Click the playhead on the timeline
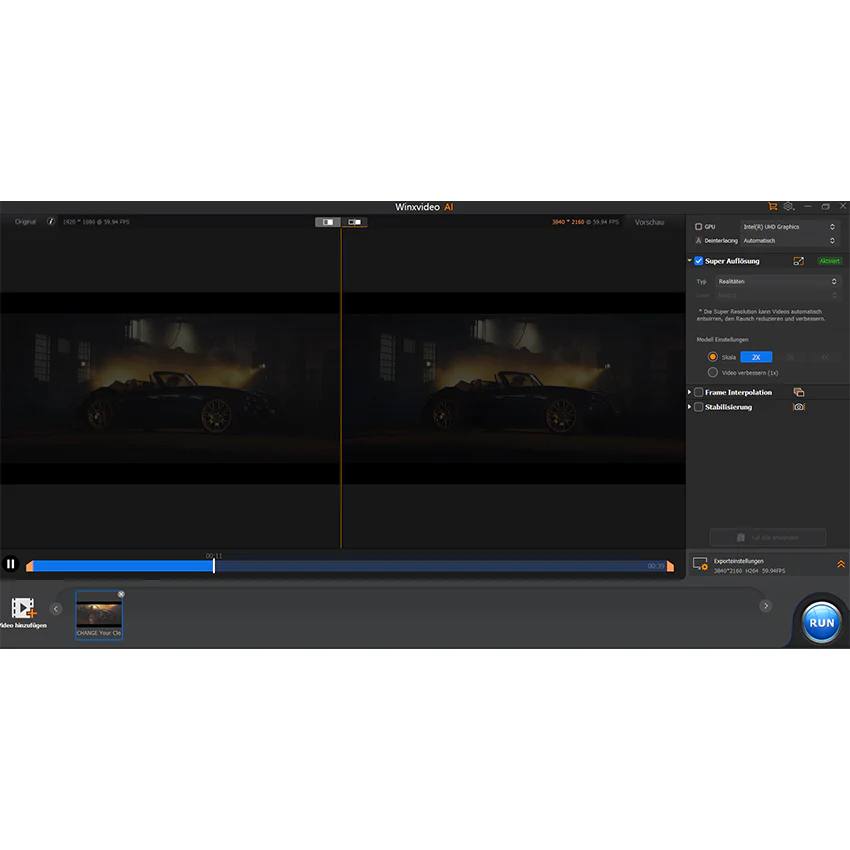Image resolution: width=850 pixels, height=850 pixels. [214, 565]
